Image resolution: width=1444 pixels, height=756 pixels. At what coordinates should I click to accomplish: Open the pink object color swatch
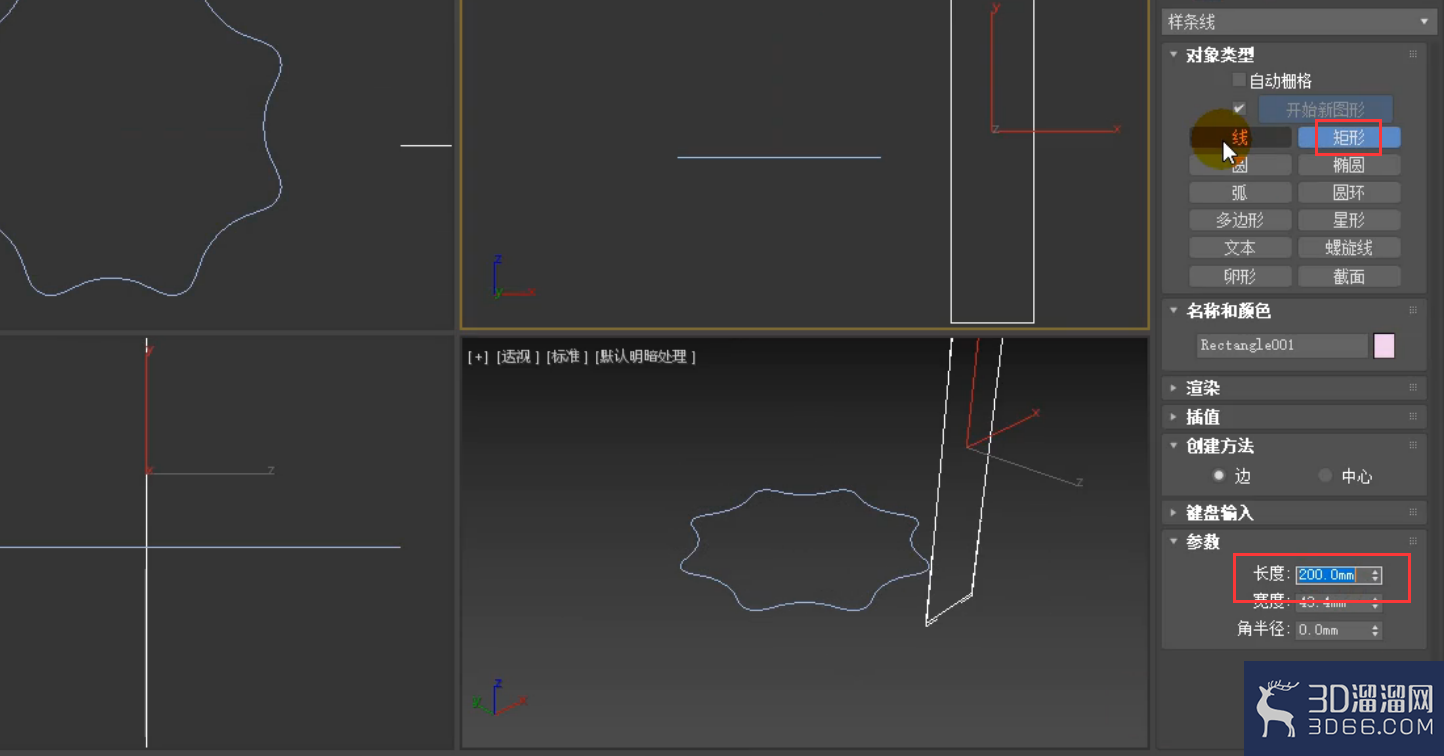[x=1384, y=346]
